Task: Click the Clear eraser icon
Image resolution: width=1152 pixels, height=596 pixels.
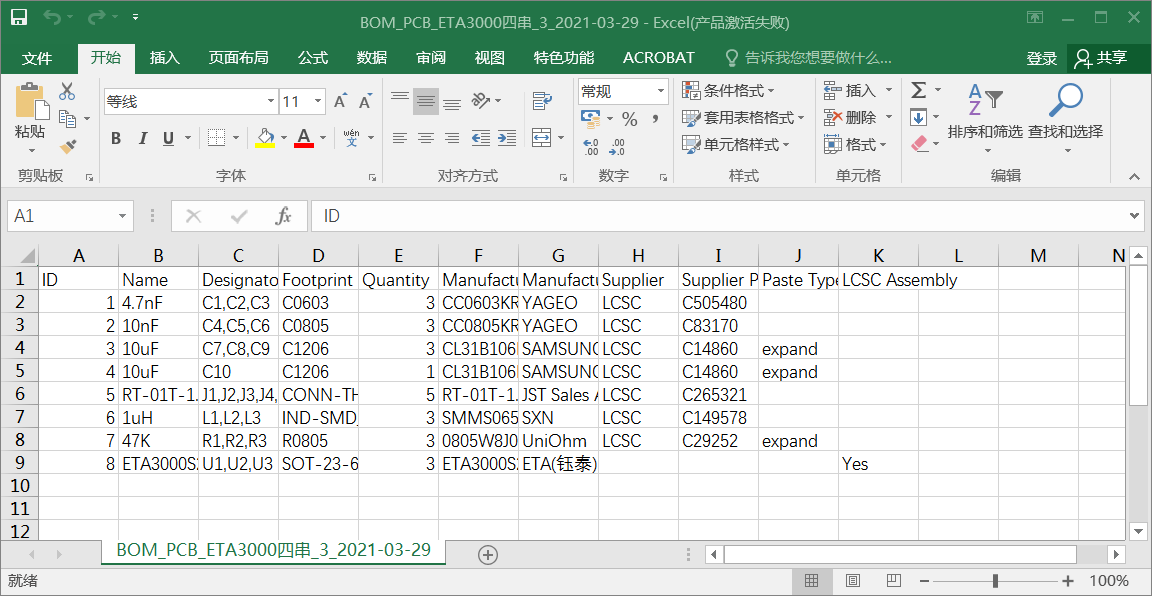Action: (920, 143)
